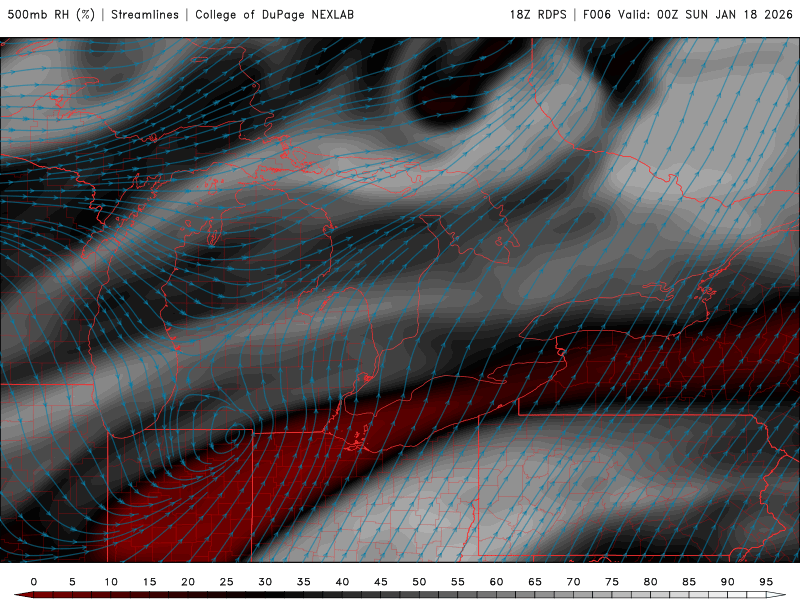Click the "75" color scale label
Screen dimensions: 800x600
tap(612, 582)
